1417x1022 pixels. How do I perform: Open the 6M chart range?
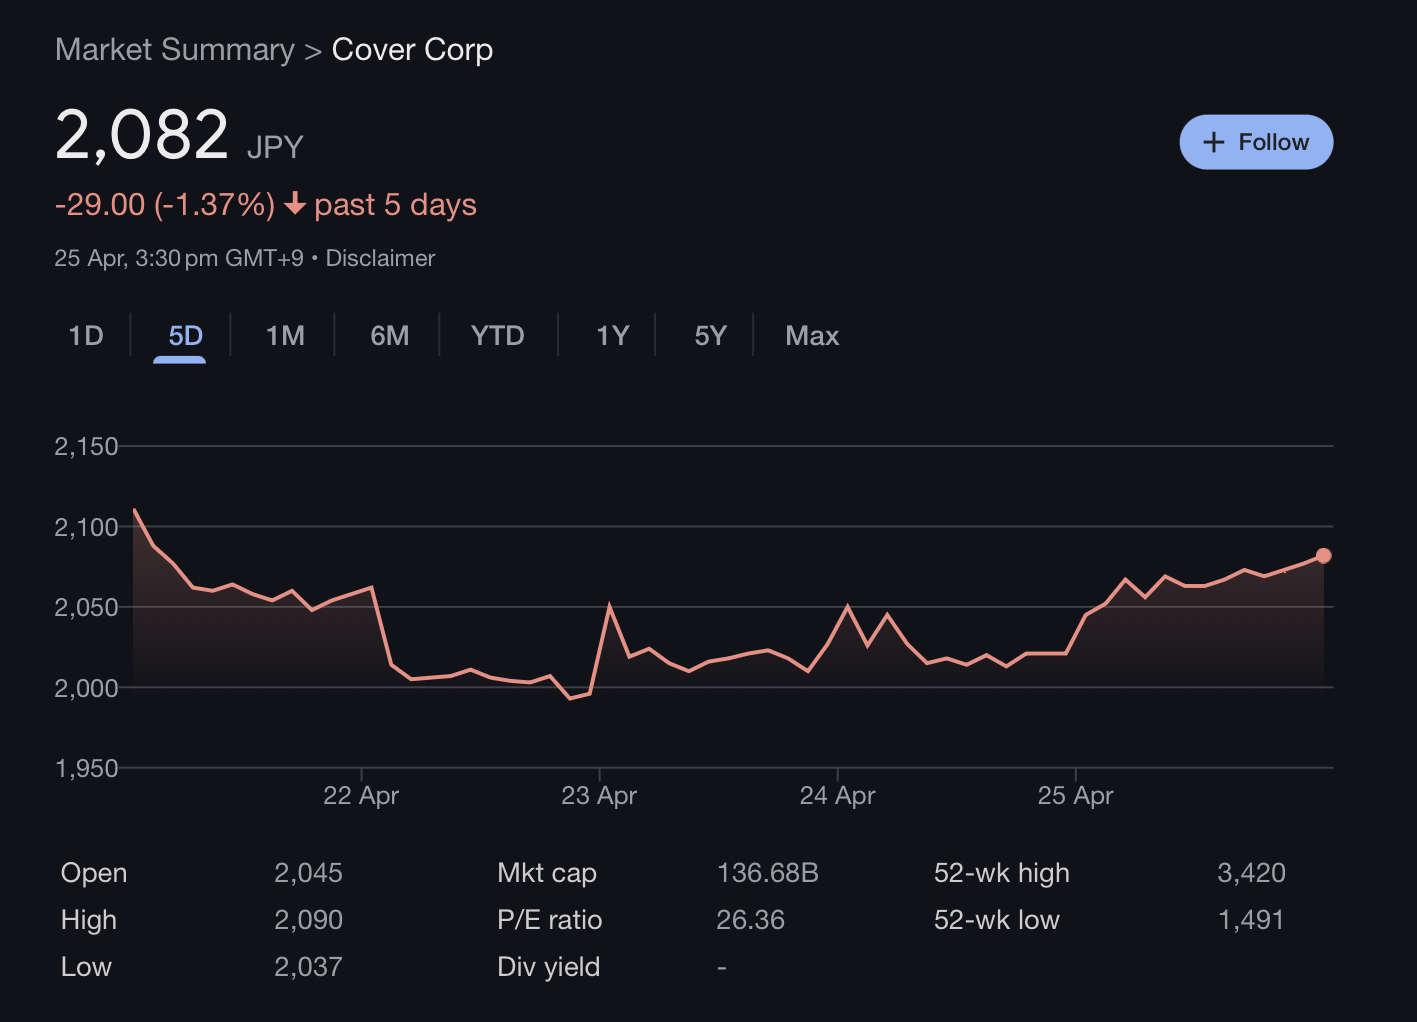coord(389,336)
